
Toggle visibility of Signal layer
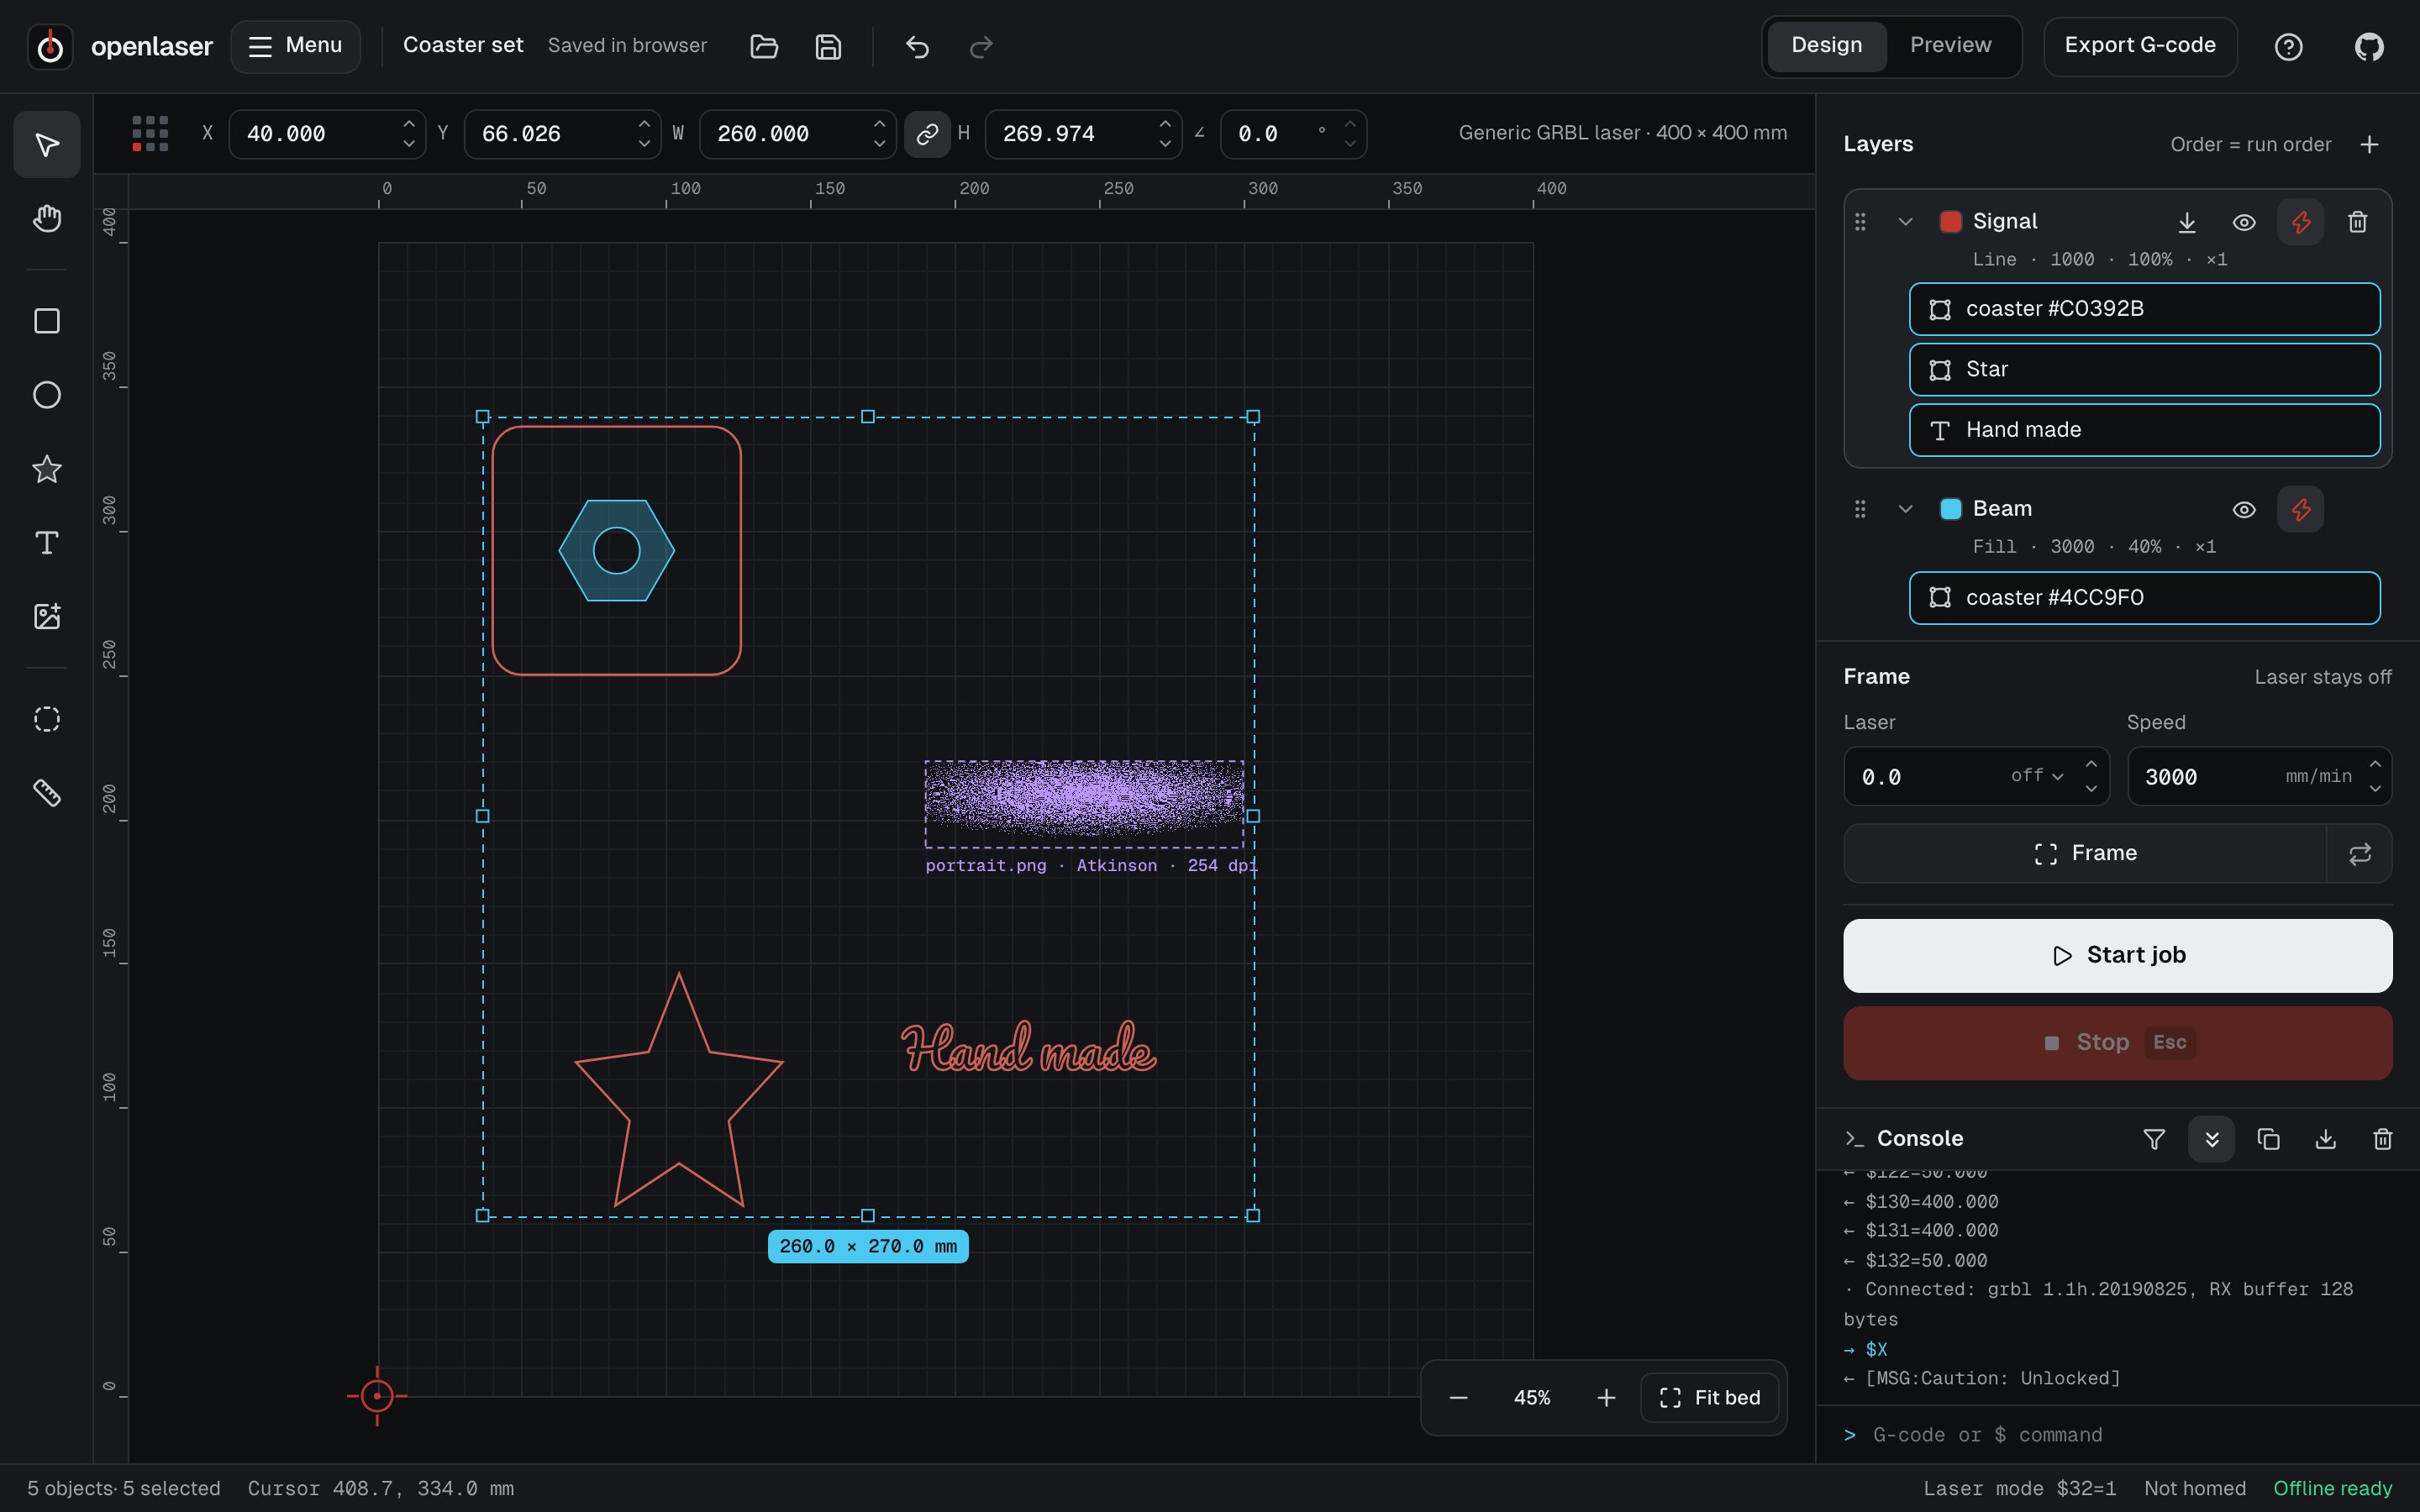2244,222
